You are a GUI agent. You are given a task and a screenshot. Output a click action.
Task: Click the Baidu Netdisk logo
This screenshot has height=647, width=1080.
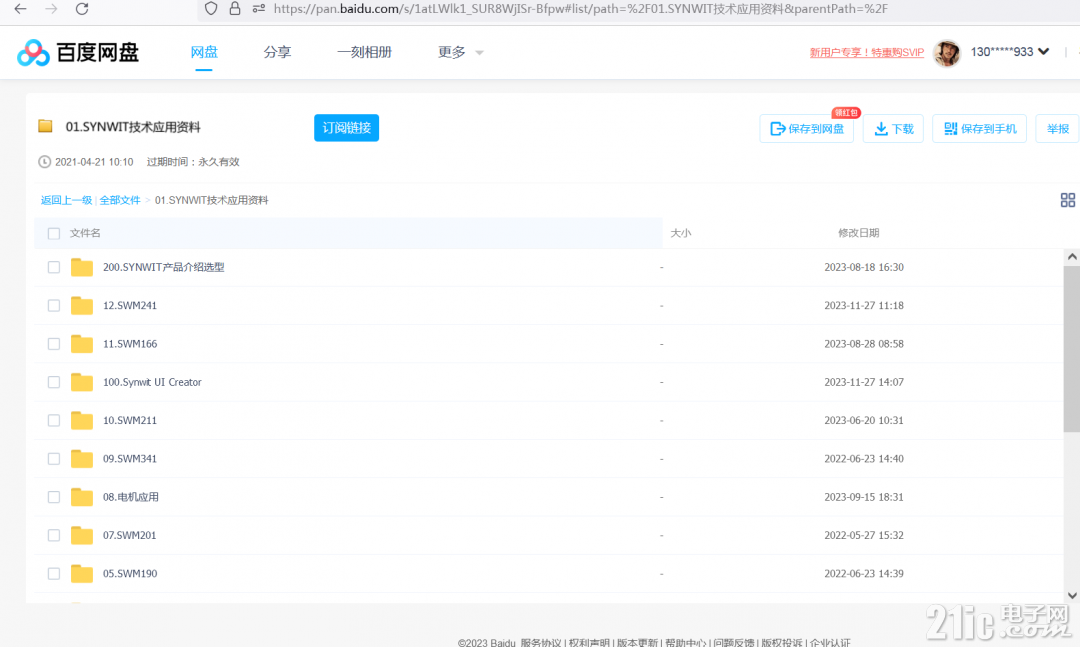78,52
